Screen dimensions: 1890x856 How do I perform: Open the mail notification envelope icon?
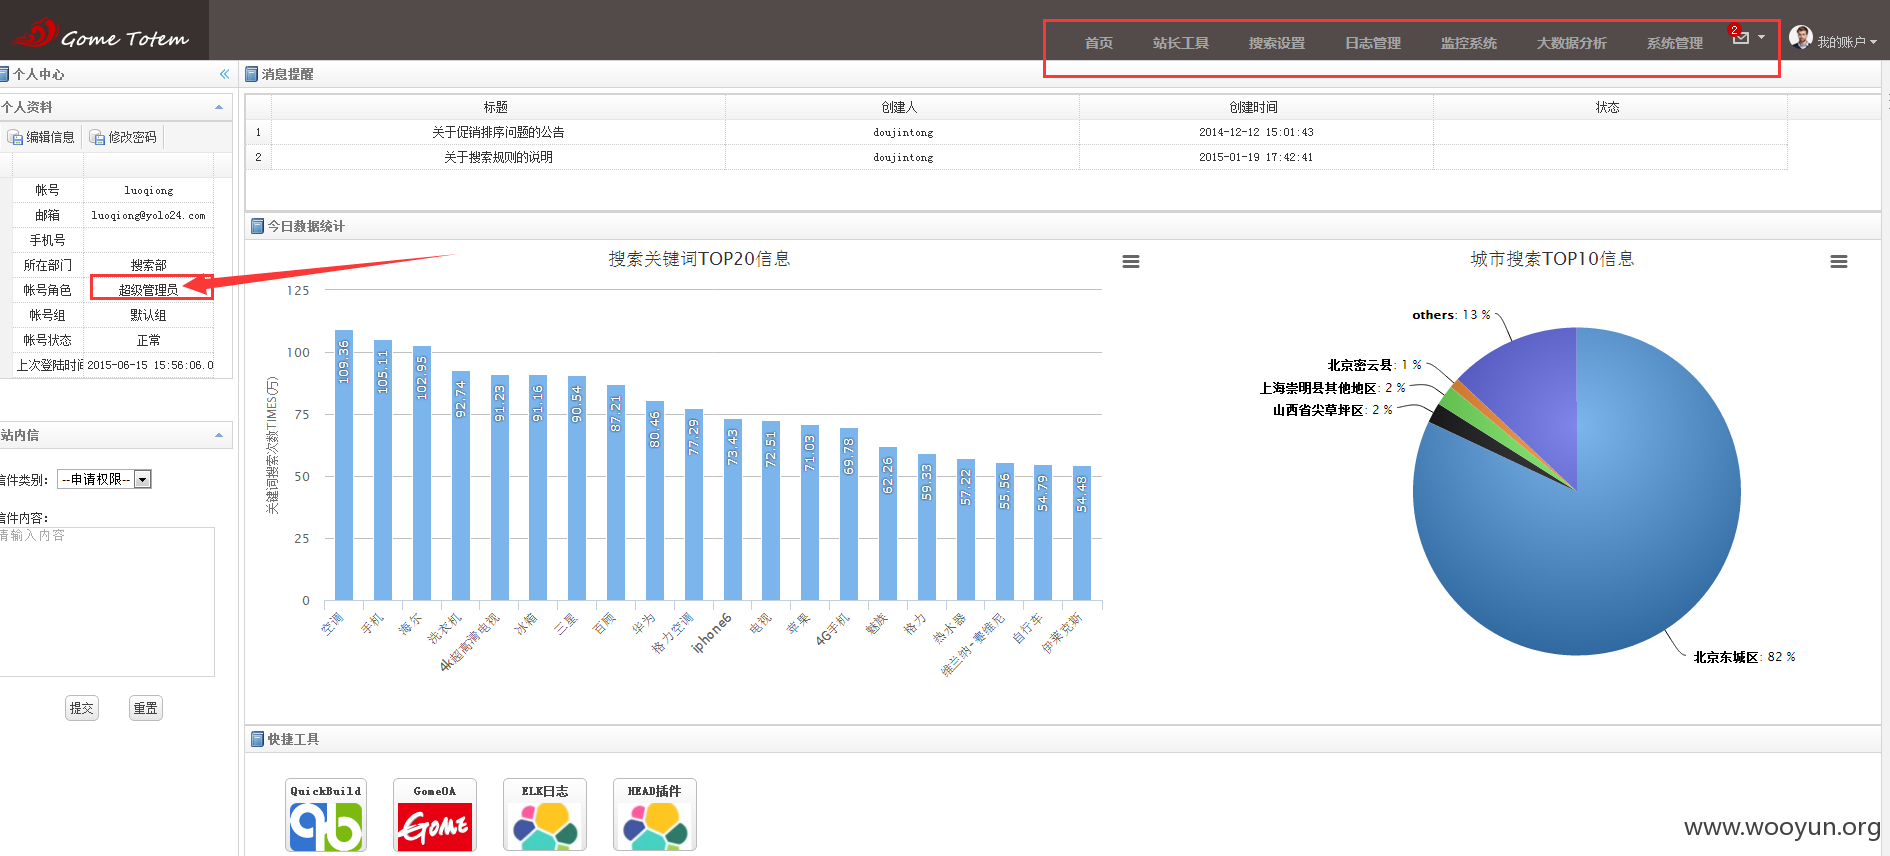tap(1741, 37)
